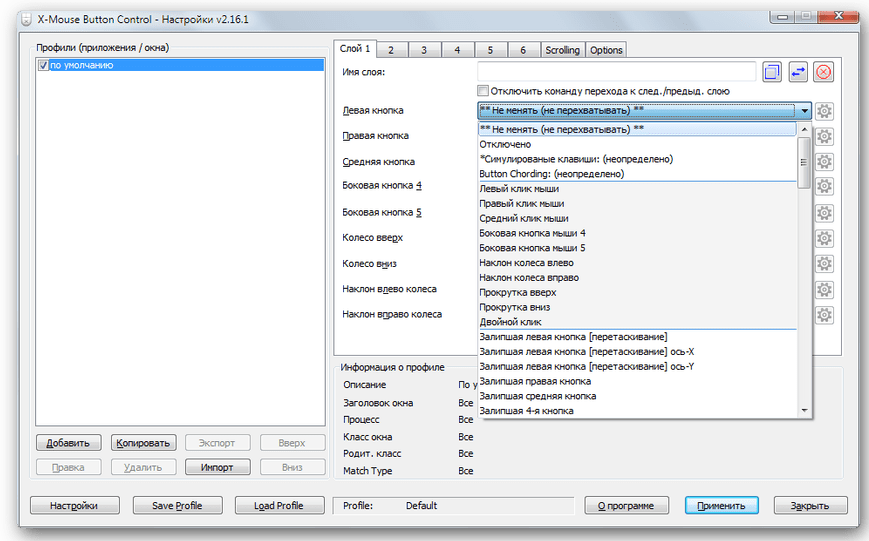Open the Options tab
Image resolution: width=869 pixels, height=541 pixels.
[x=606, y=50]
